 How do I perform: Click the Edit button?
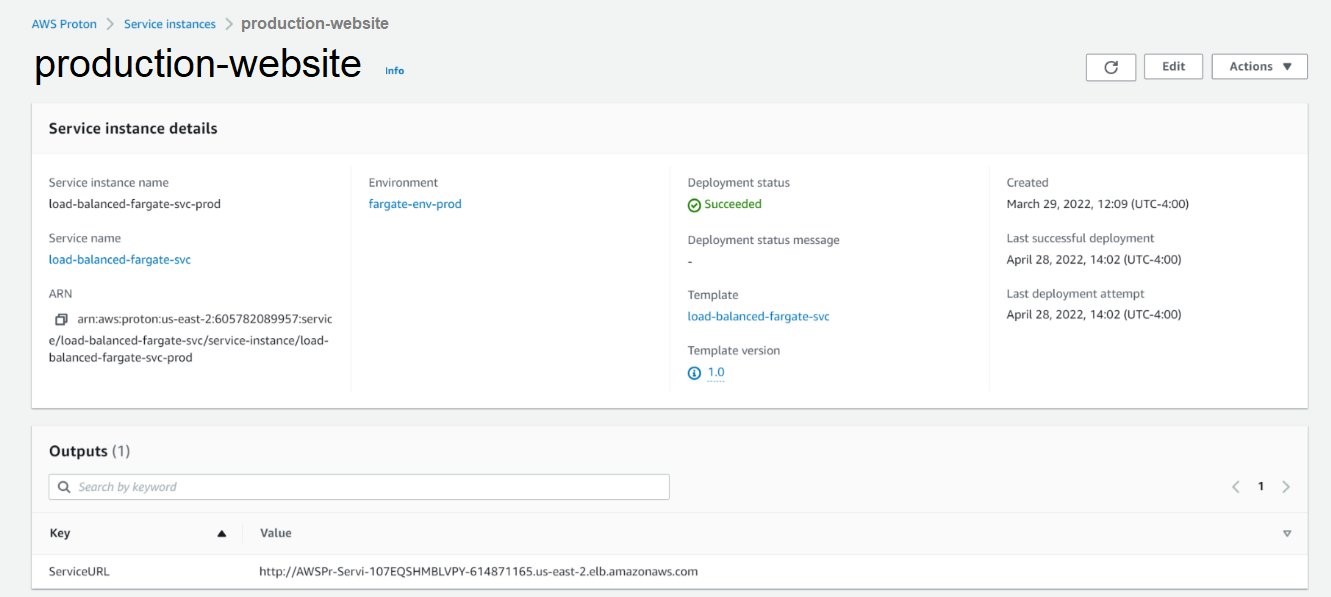[x=1174, y=67]
